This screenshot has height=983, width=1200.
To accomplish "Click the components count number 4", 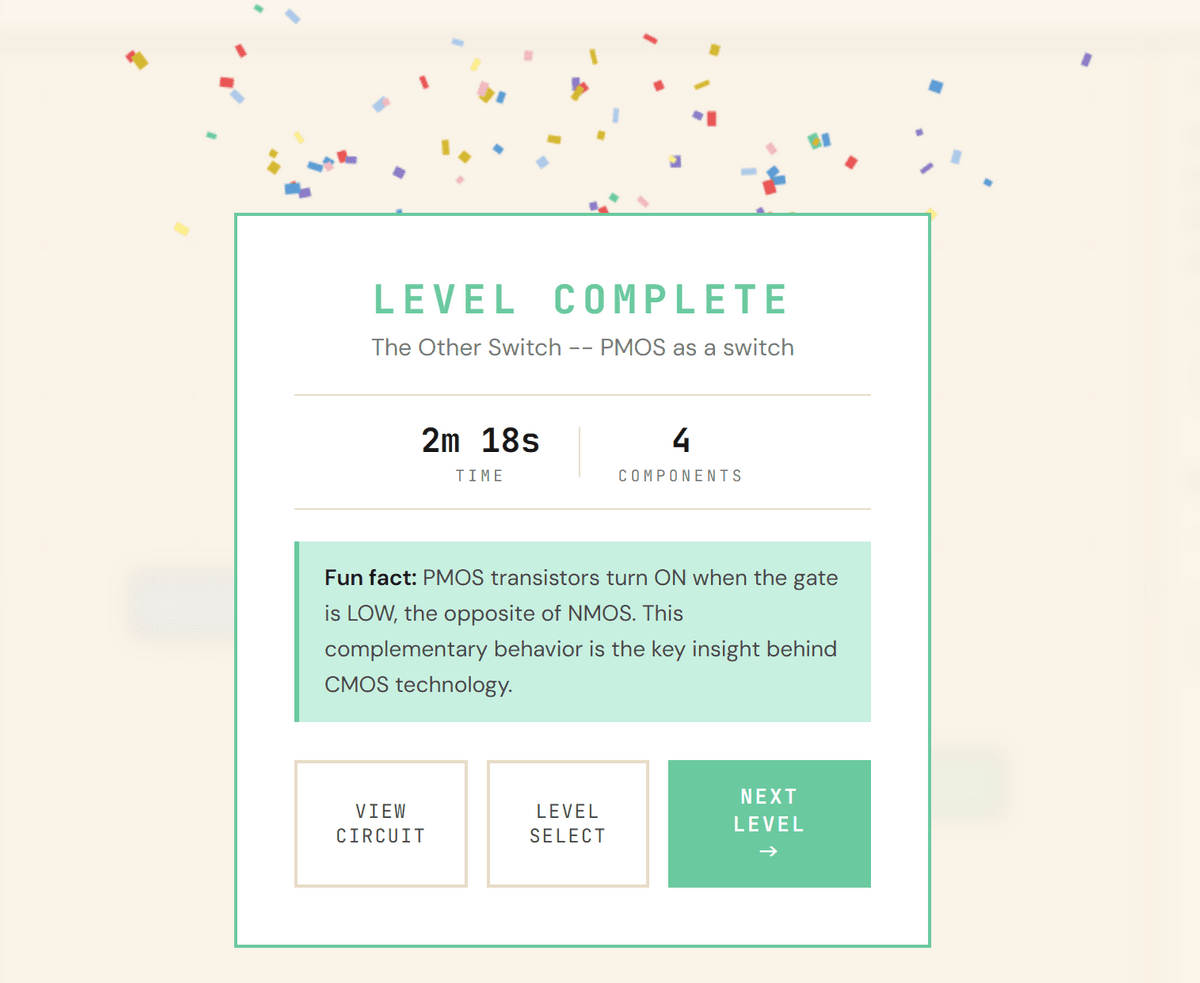I will tap(681, 440).
